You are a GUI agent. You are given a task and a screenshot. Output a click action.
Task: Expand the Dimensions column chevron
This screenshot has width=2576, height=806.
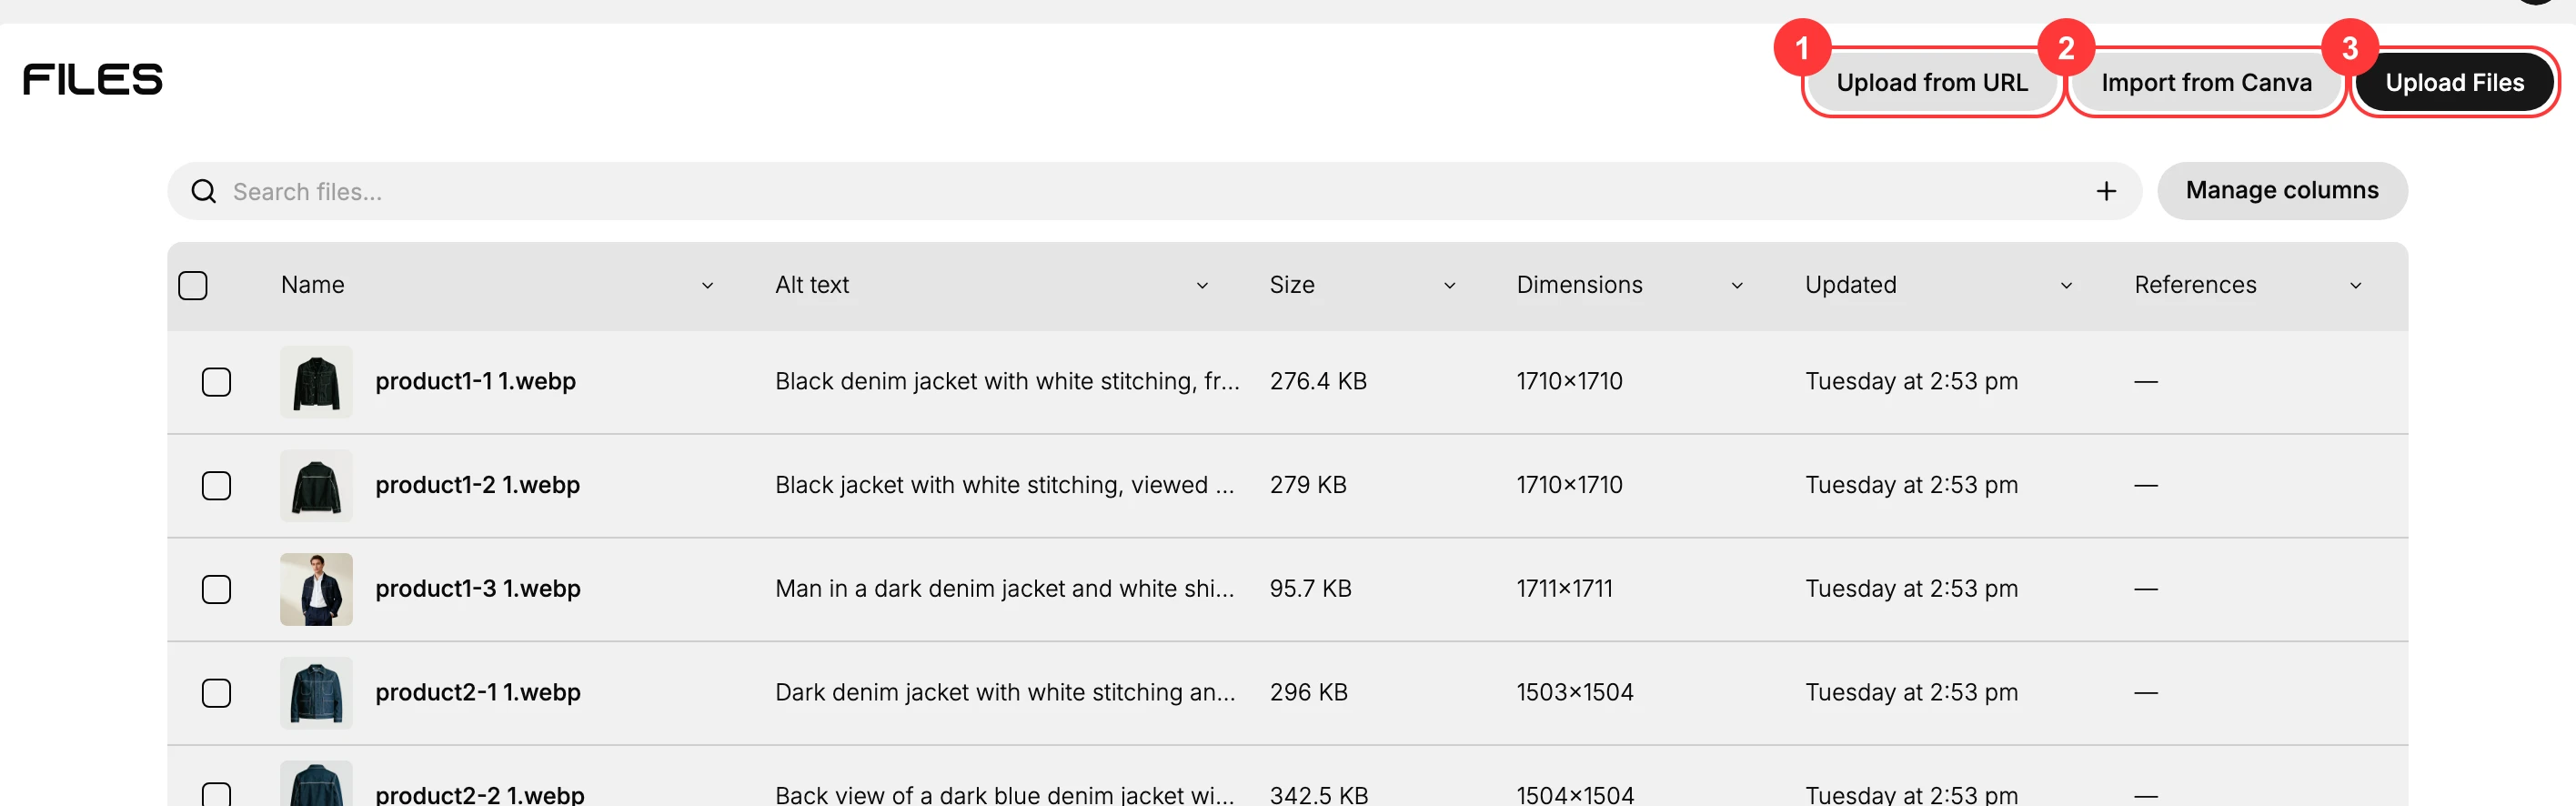[1737, 286]
